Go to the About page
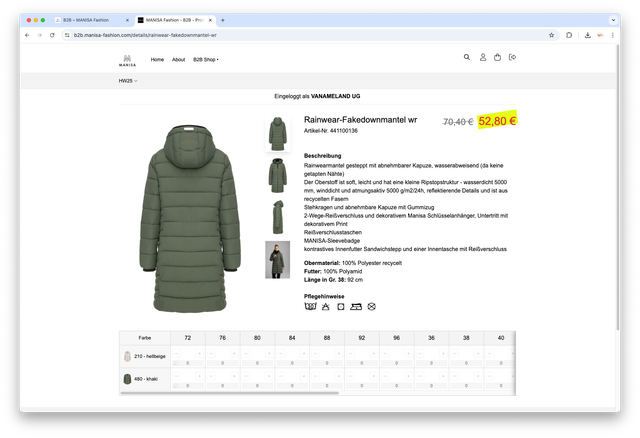This screenshot has height=438, width=640. pos(178,59)
